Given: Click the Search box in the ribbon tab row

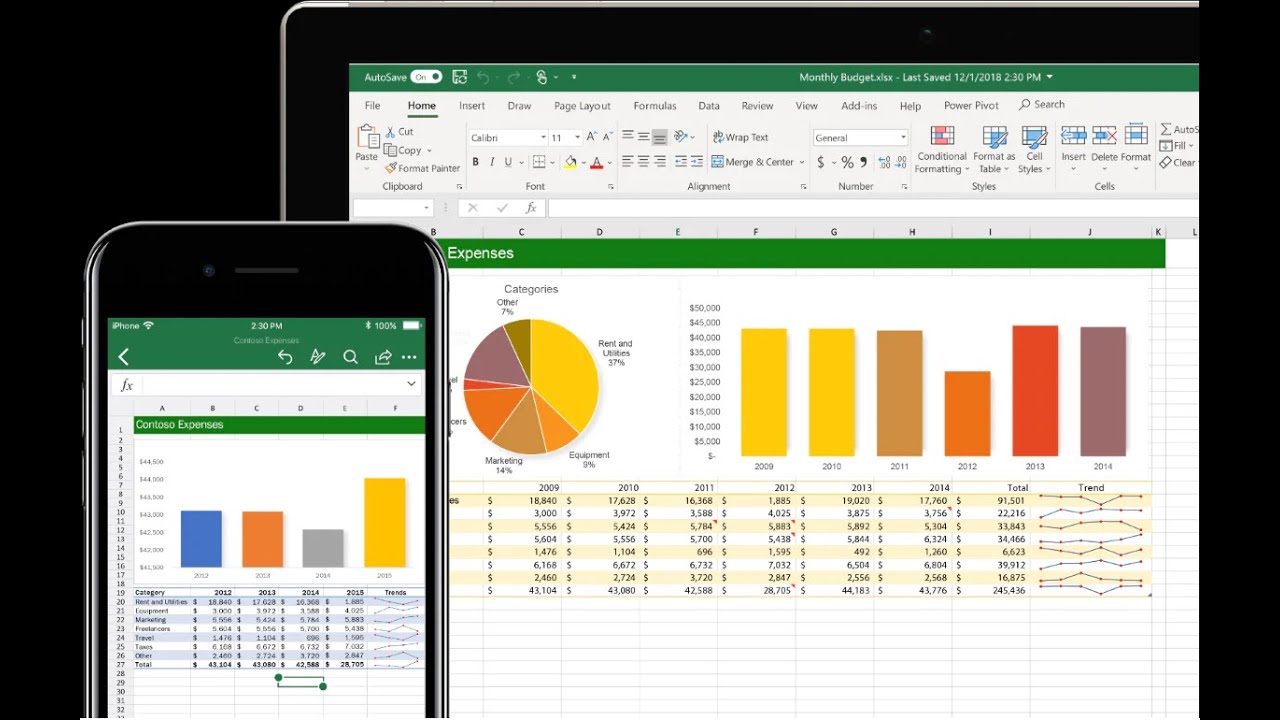Looking at the screenshot, I should click(1042, 105).
